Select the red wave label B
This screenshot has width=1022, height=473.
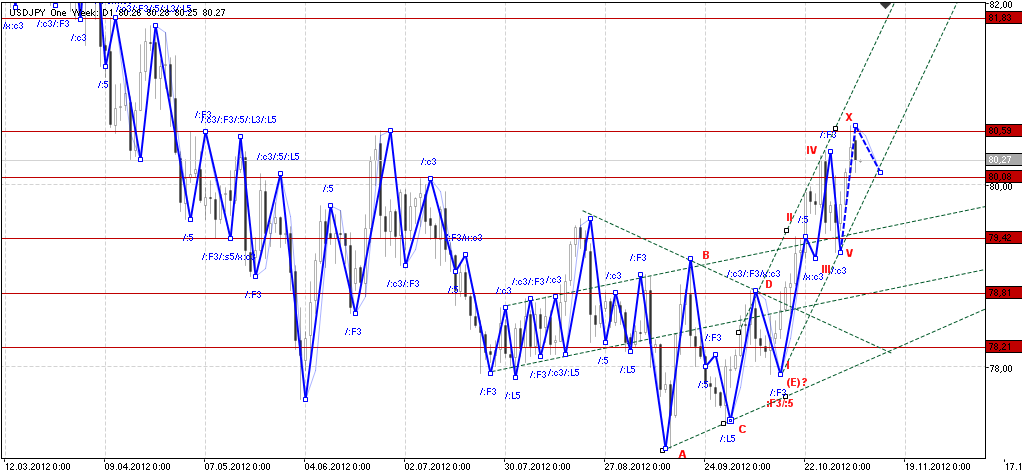tap(705, 255)
